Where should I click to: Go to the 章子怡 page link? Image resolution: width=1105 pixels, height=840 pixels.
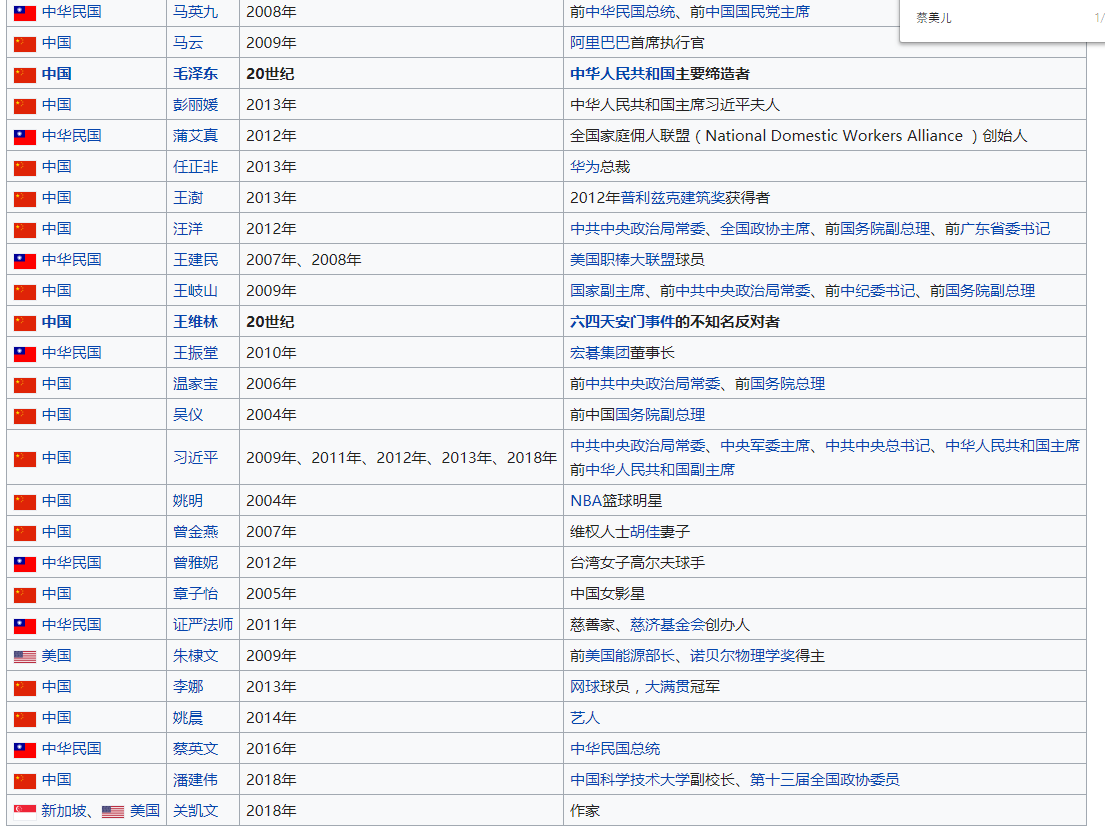click(195, 594)
